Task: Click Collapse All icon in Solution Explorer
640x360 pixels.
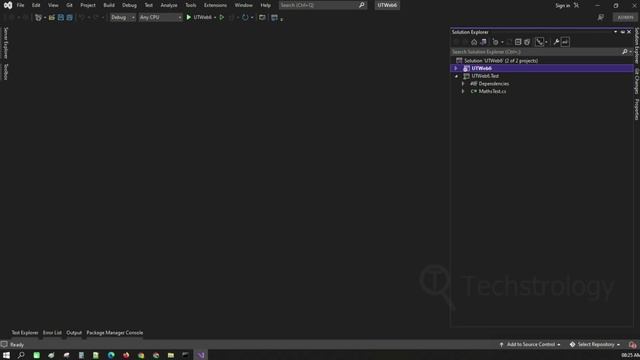Action: [518, 42]
